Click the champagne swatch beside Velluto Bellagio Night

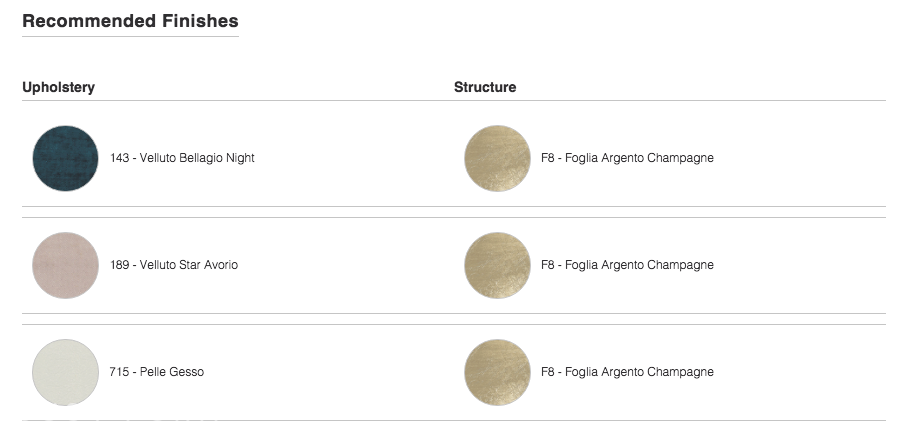coord(497,158)
